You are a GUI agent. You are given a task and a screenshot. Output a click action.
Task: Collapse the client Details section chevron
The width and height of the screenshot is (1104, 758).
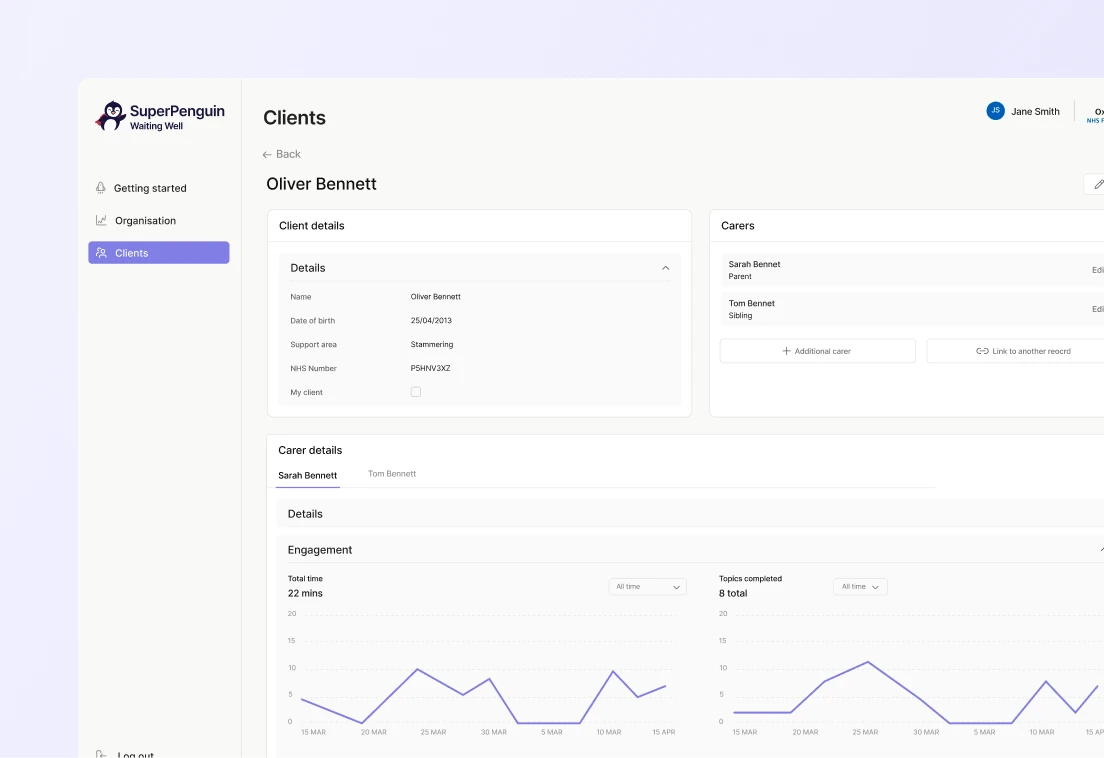click(x=665, y=268)
